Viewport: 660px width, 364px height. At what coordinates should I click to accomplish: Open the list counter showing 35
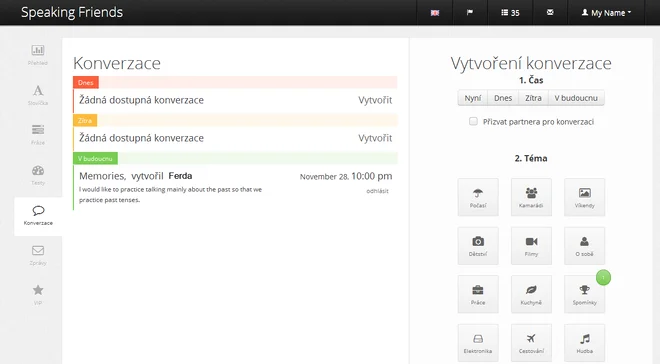510,13
